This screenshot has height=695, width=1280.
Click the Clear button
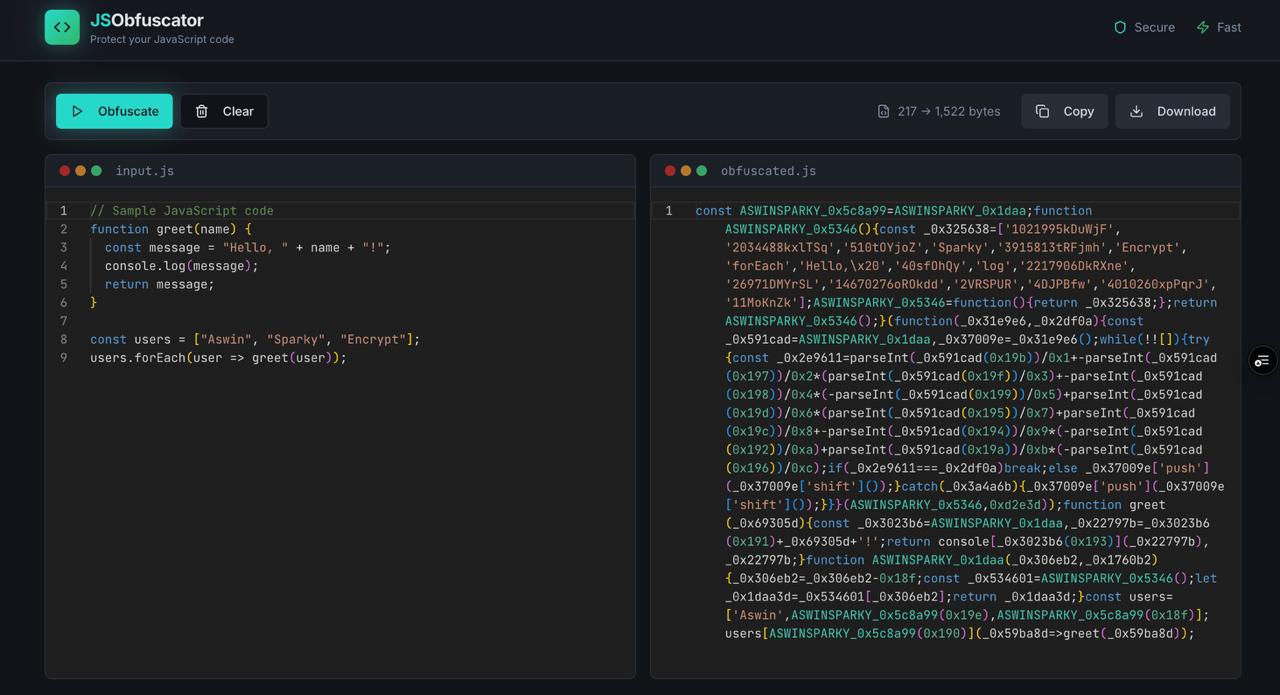pos(224,111)
